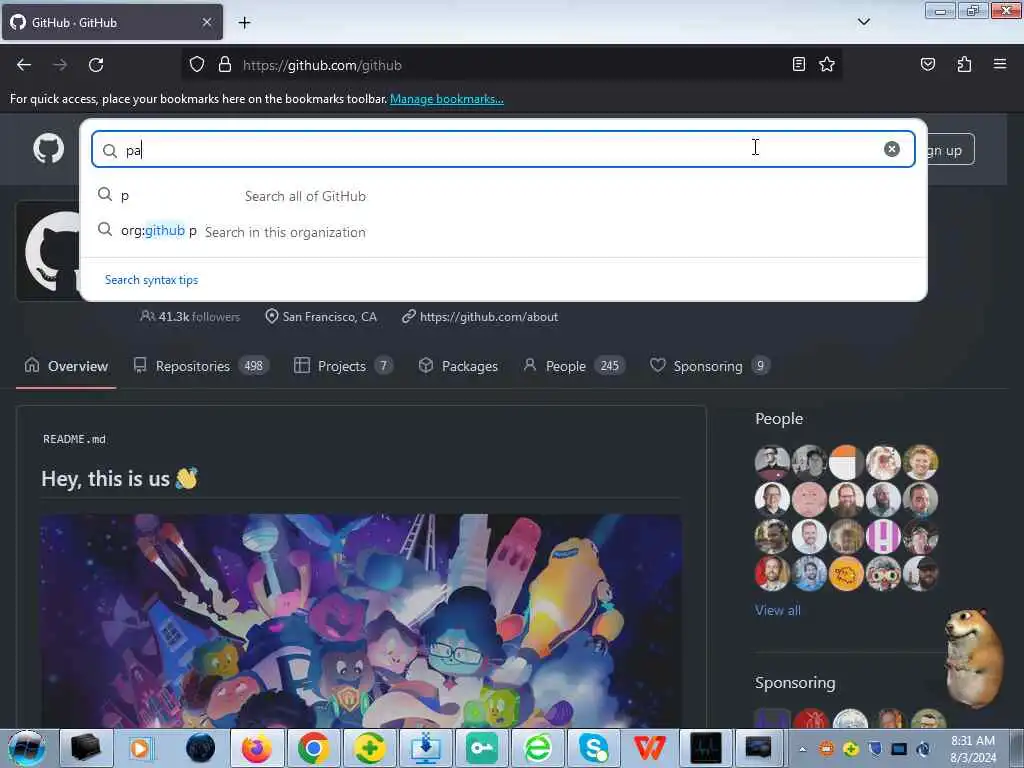Open first avatar in People grid
This screenshot has width=1024, height=768.
[x=772, y=462]
